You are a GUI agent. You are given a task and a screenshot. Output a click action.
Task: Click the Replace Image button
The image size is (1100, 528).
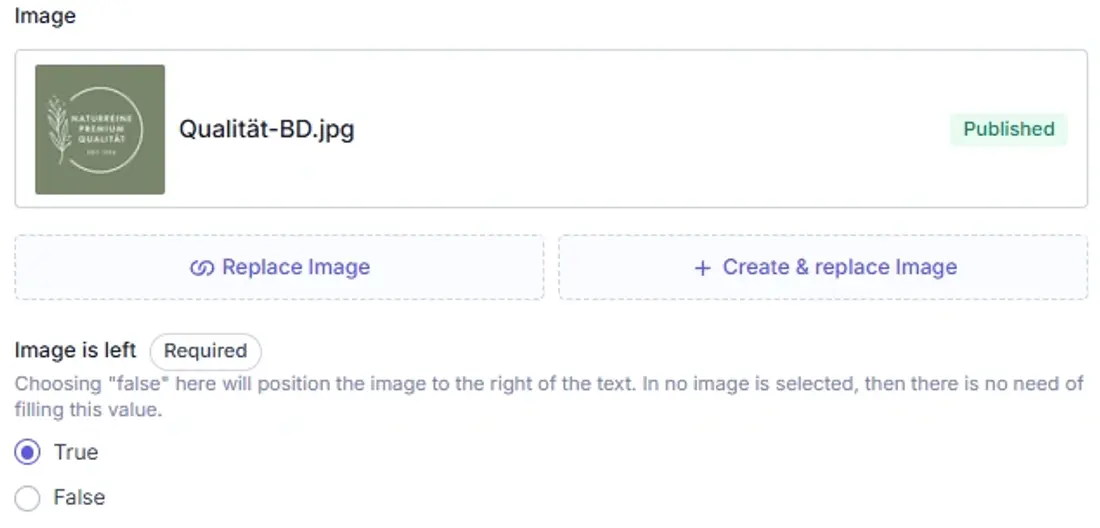click(279, 267)
